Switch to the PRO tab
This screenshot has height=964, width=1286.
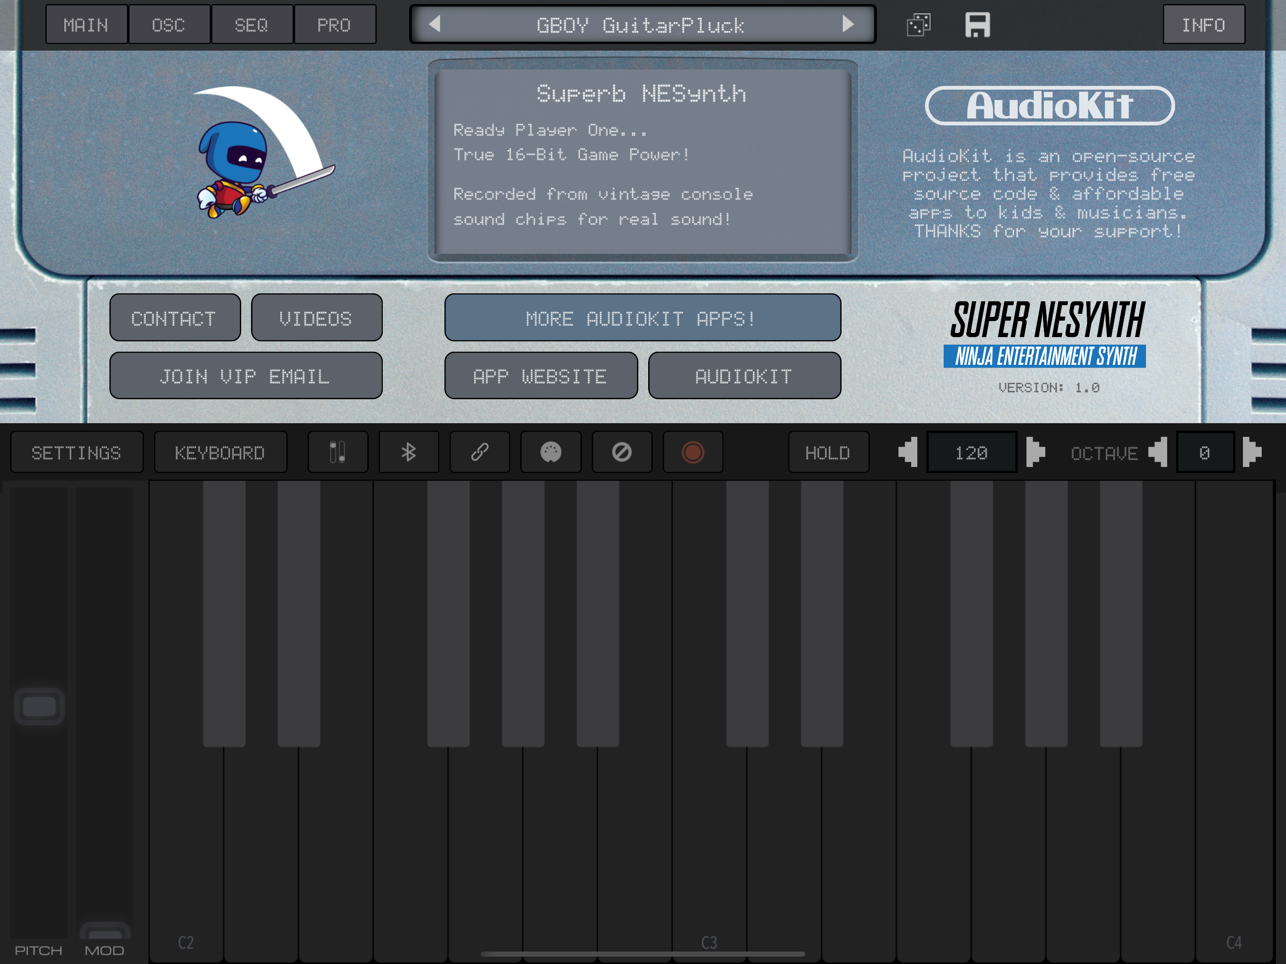[x=335, y=25]
